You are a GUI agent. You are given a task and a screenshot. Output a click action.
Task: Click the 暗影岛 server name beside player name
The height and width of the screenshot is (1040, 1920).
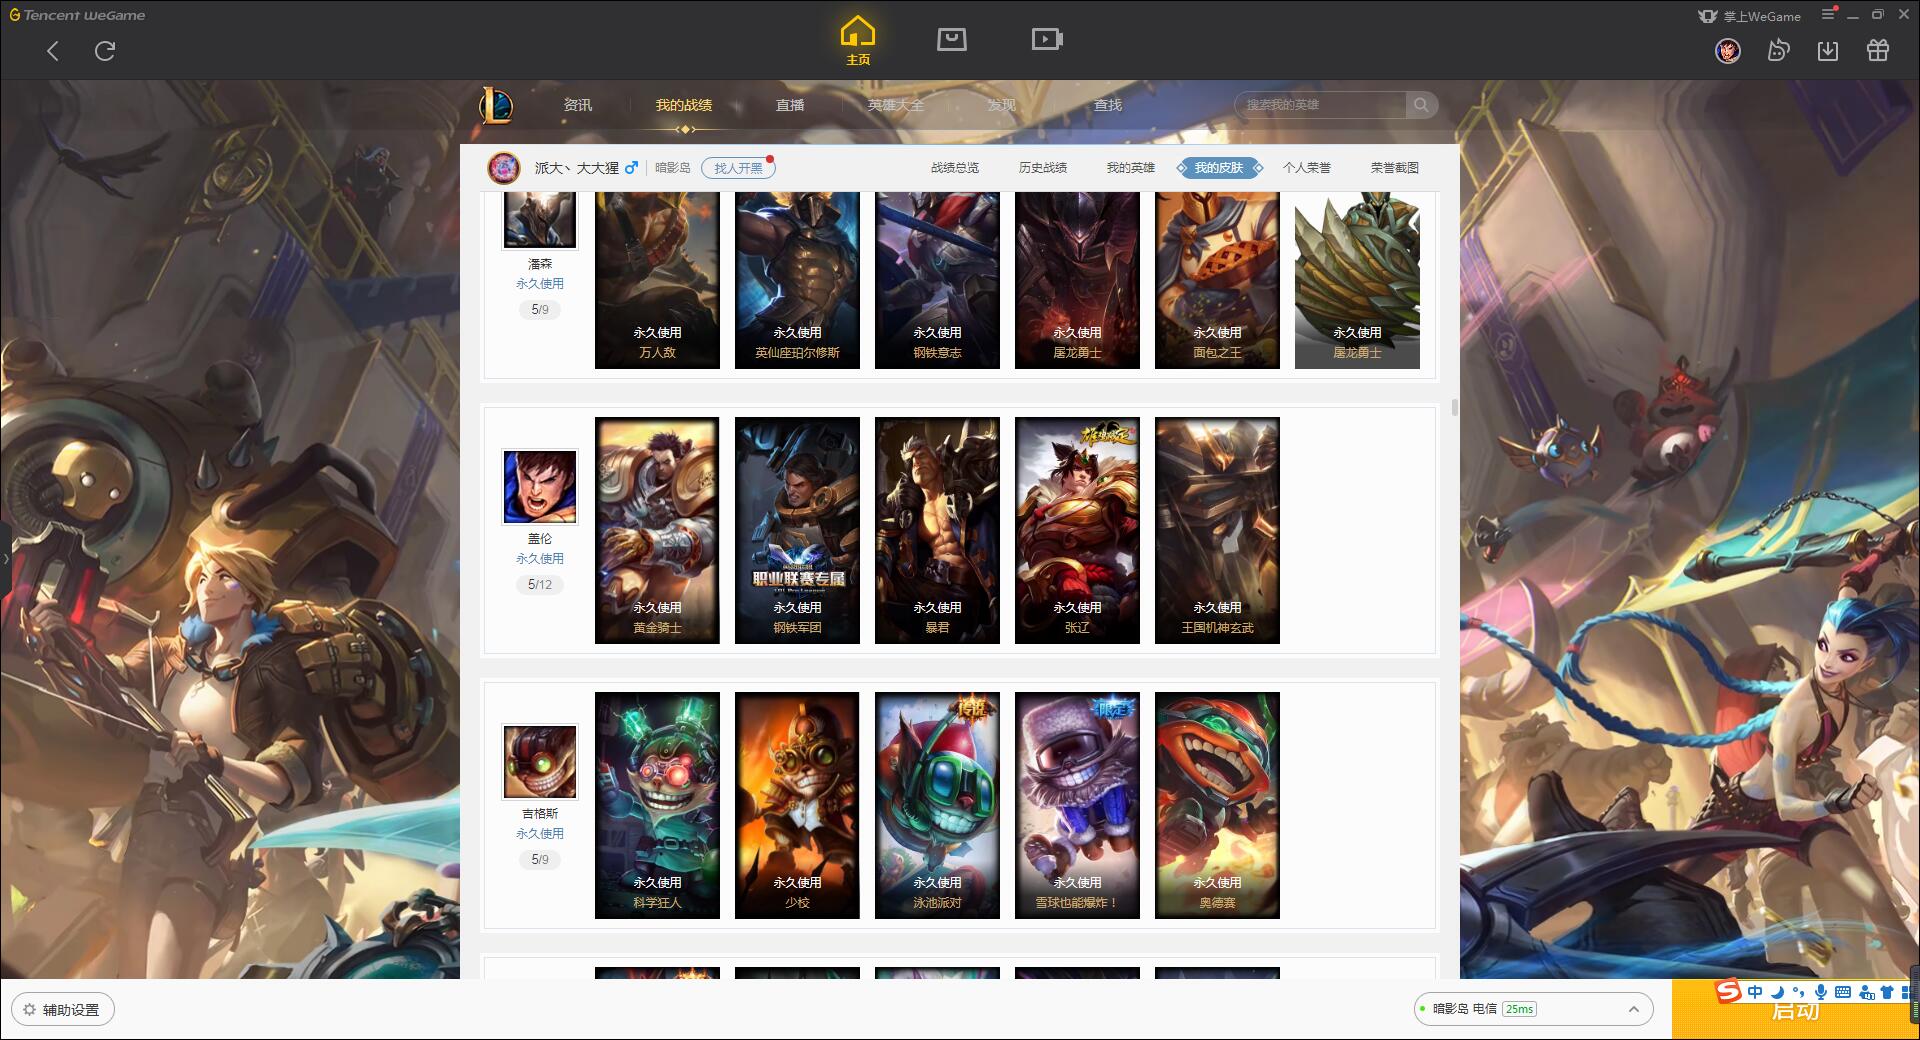pyautogui.click(x=673, y=168)
